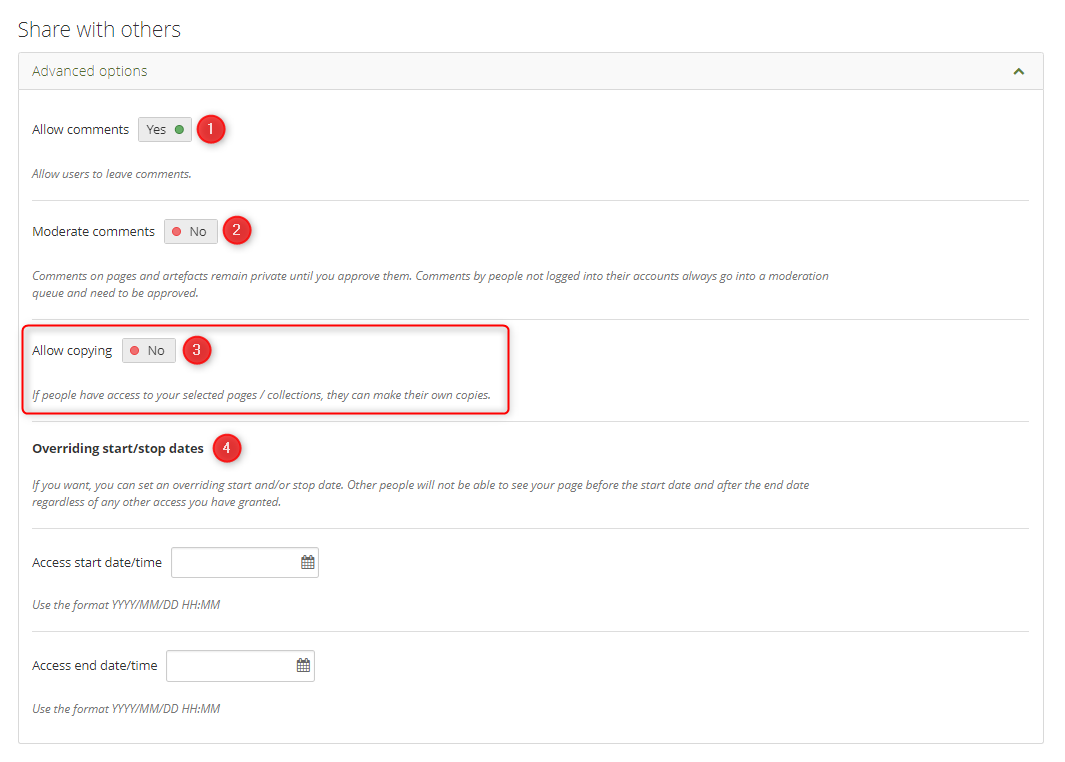
Task: Click red annotation marker number 1
Action: [210, 129]
